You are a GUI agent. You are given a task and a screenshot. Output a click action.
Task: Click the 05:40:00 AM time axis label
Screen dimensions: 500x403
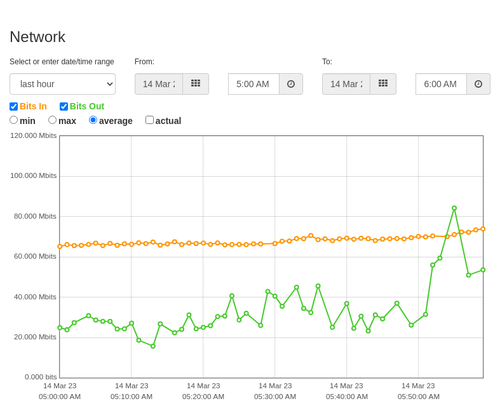pos(347,397)
